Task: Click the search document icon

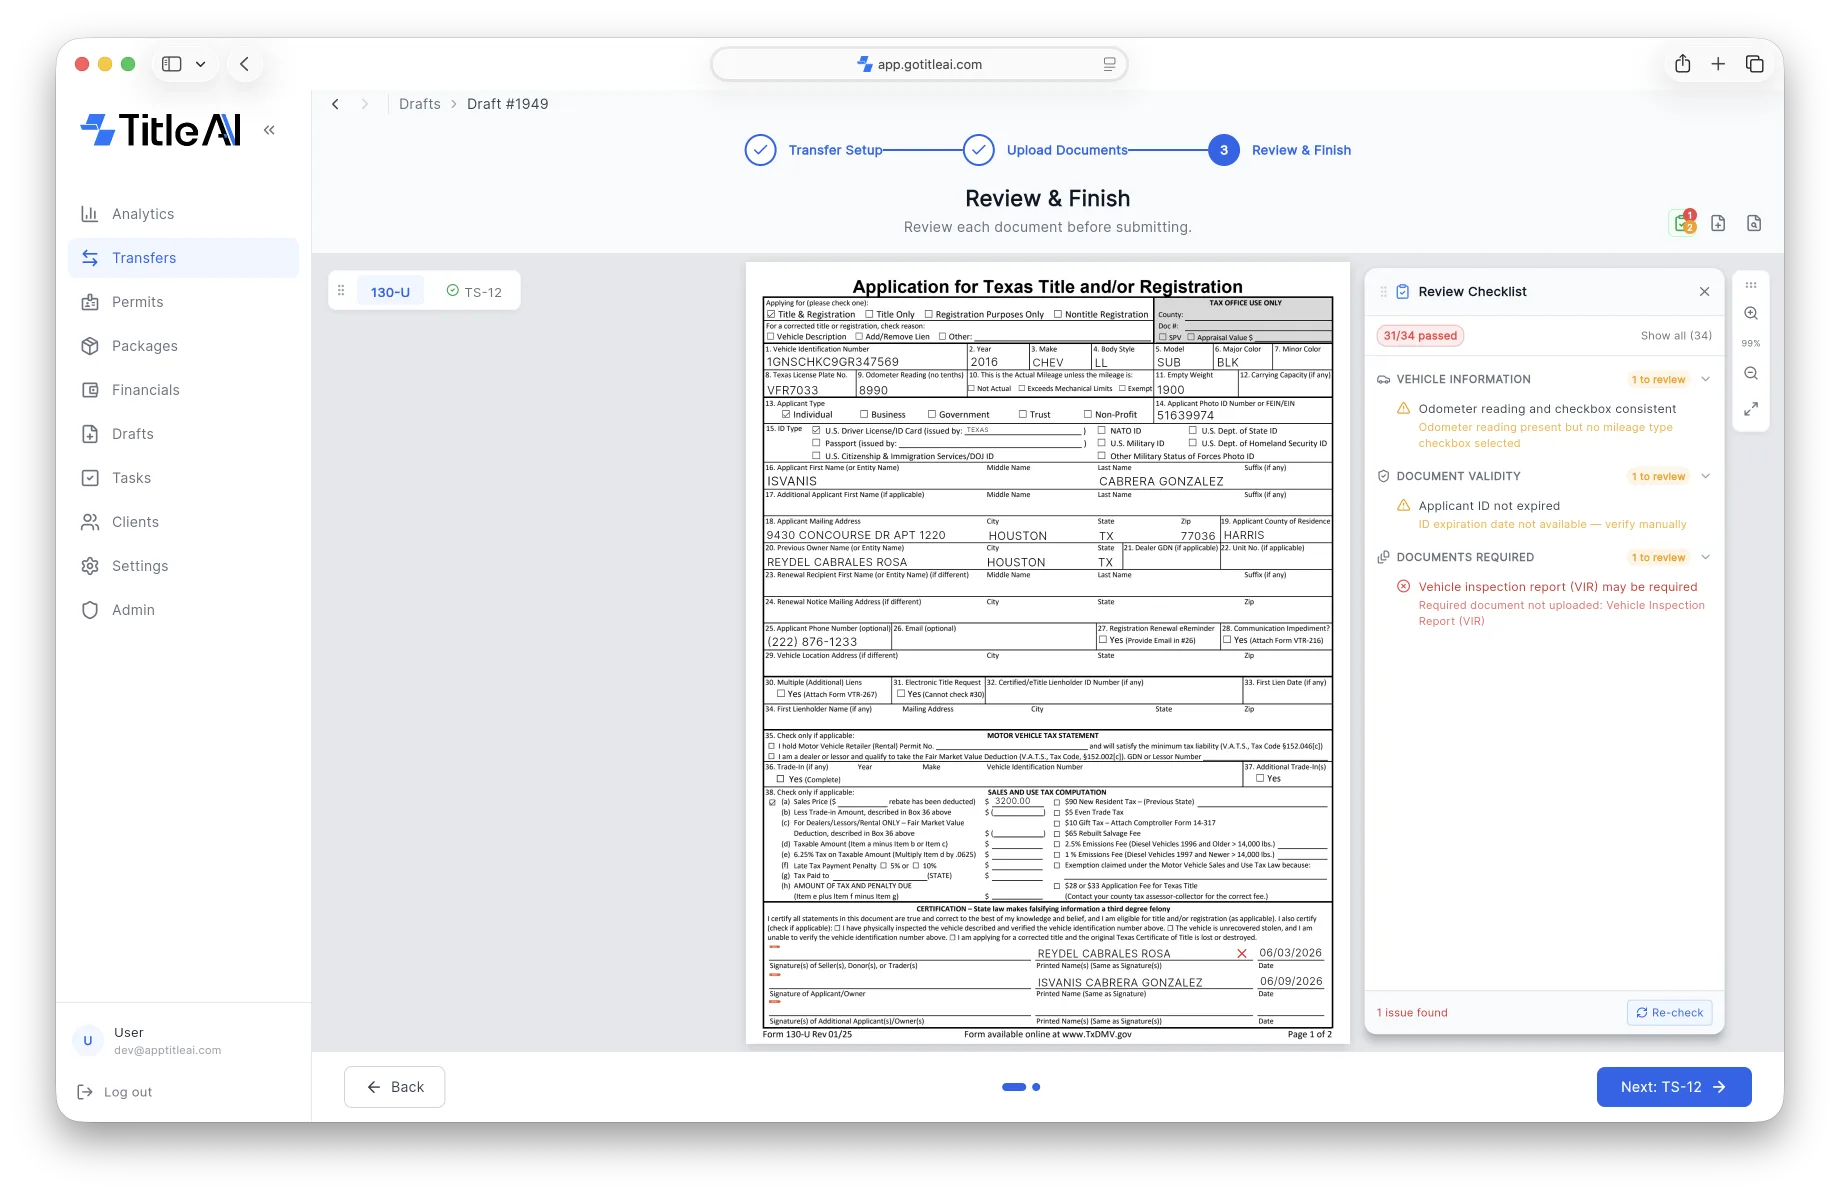Action: point(1754,223)
